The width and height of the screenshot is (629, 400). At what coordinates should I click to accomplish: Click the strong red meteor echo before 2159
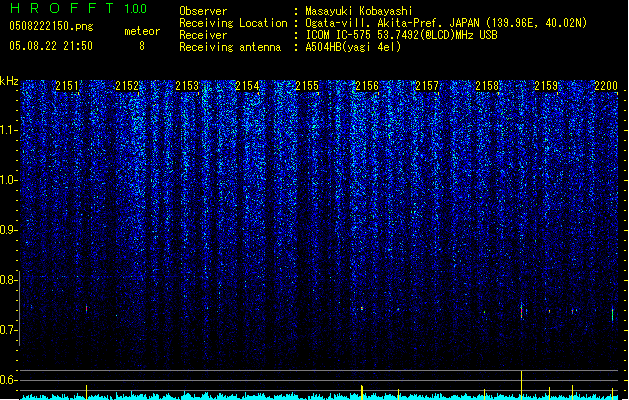click(521, 311)
